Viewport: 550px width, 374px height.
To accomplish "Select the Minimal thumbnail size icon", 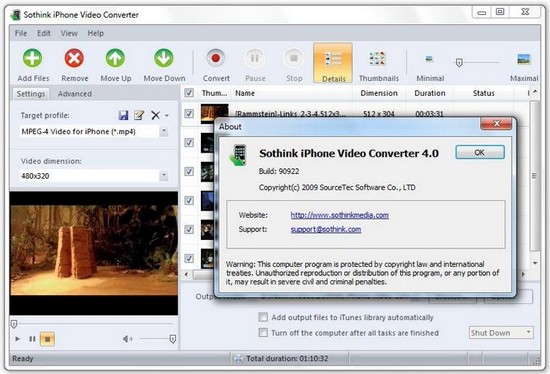I will (430, 59).
